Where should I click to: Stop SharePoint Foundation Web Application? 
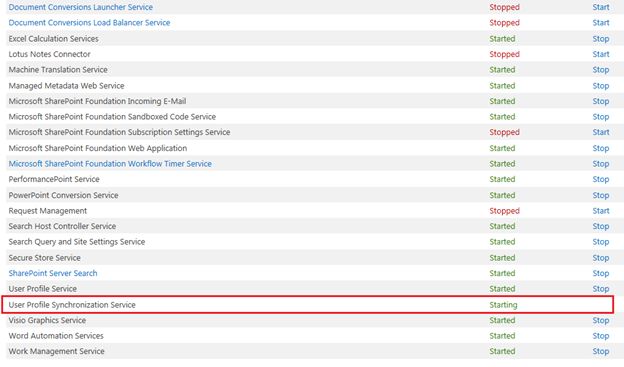(x=601, y=148)
